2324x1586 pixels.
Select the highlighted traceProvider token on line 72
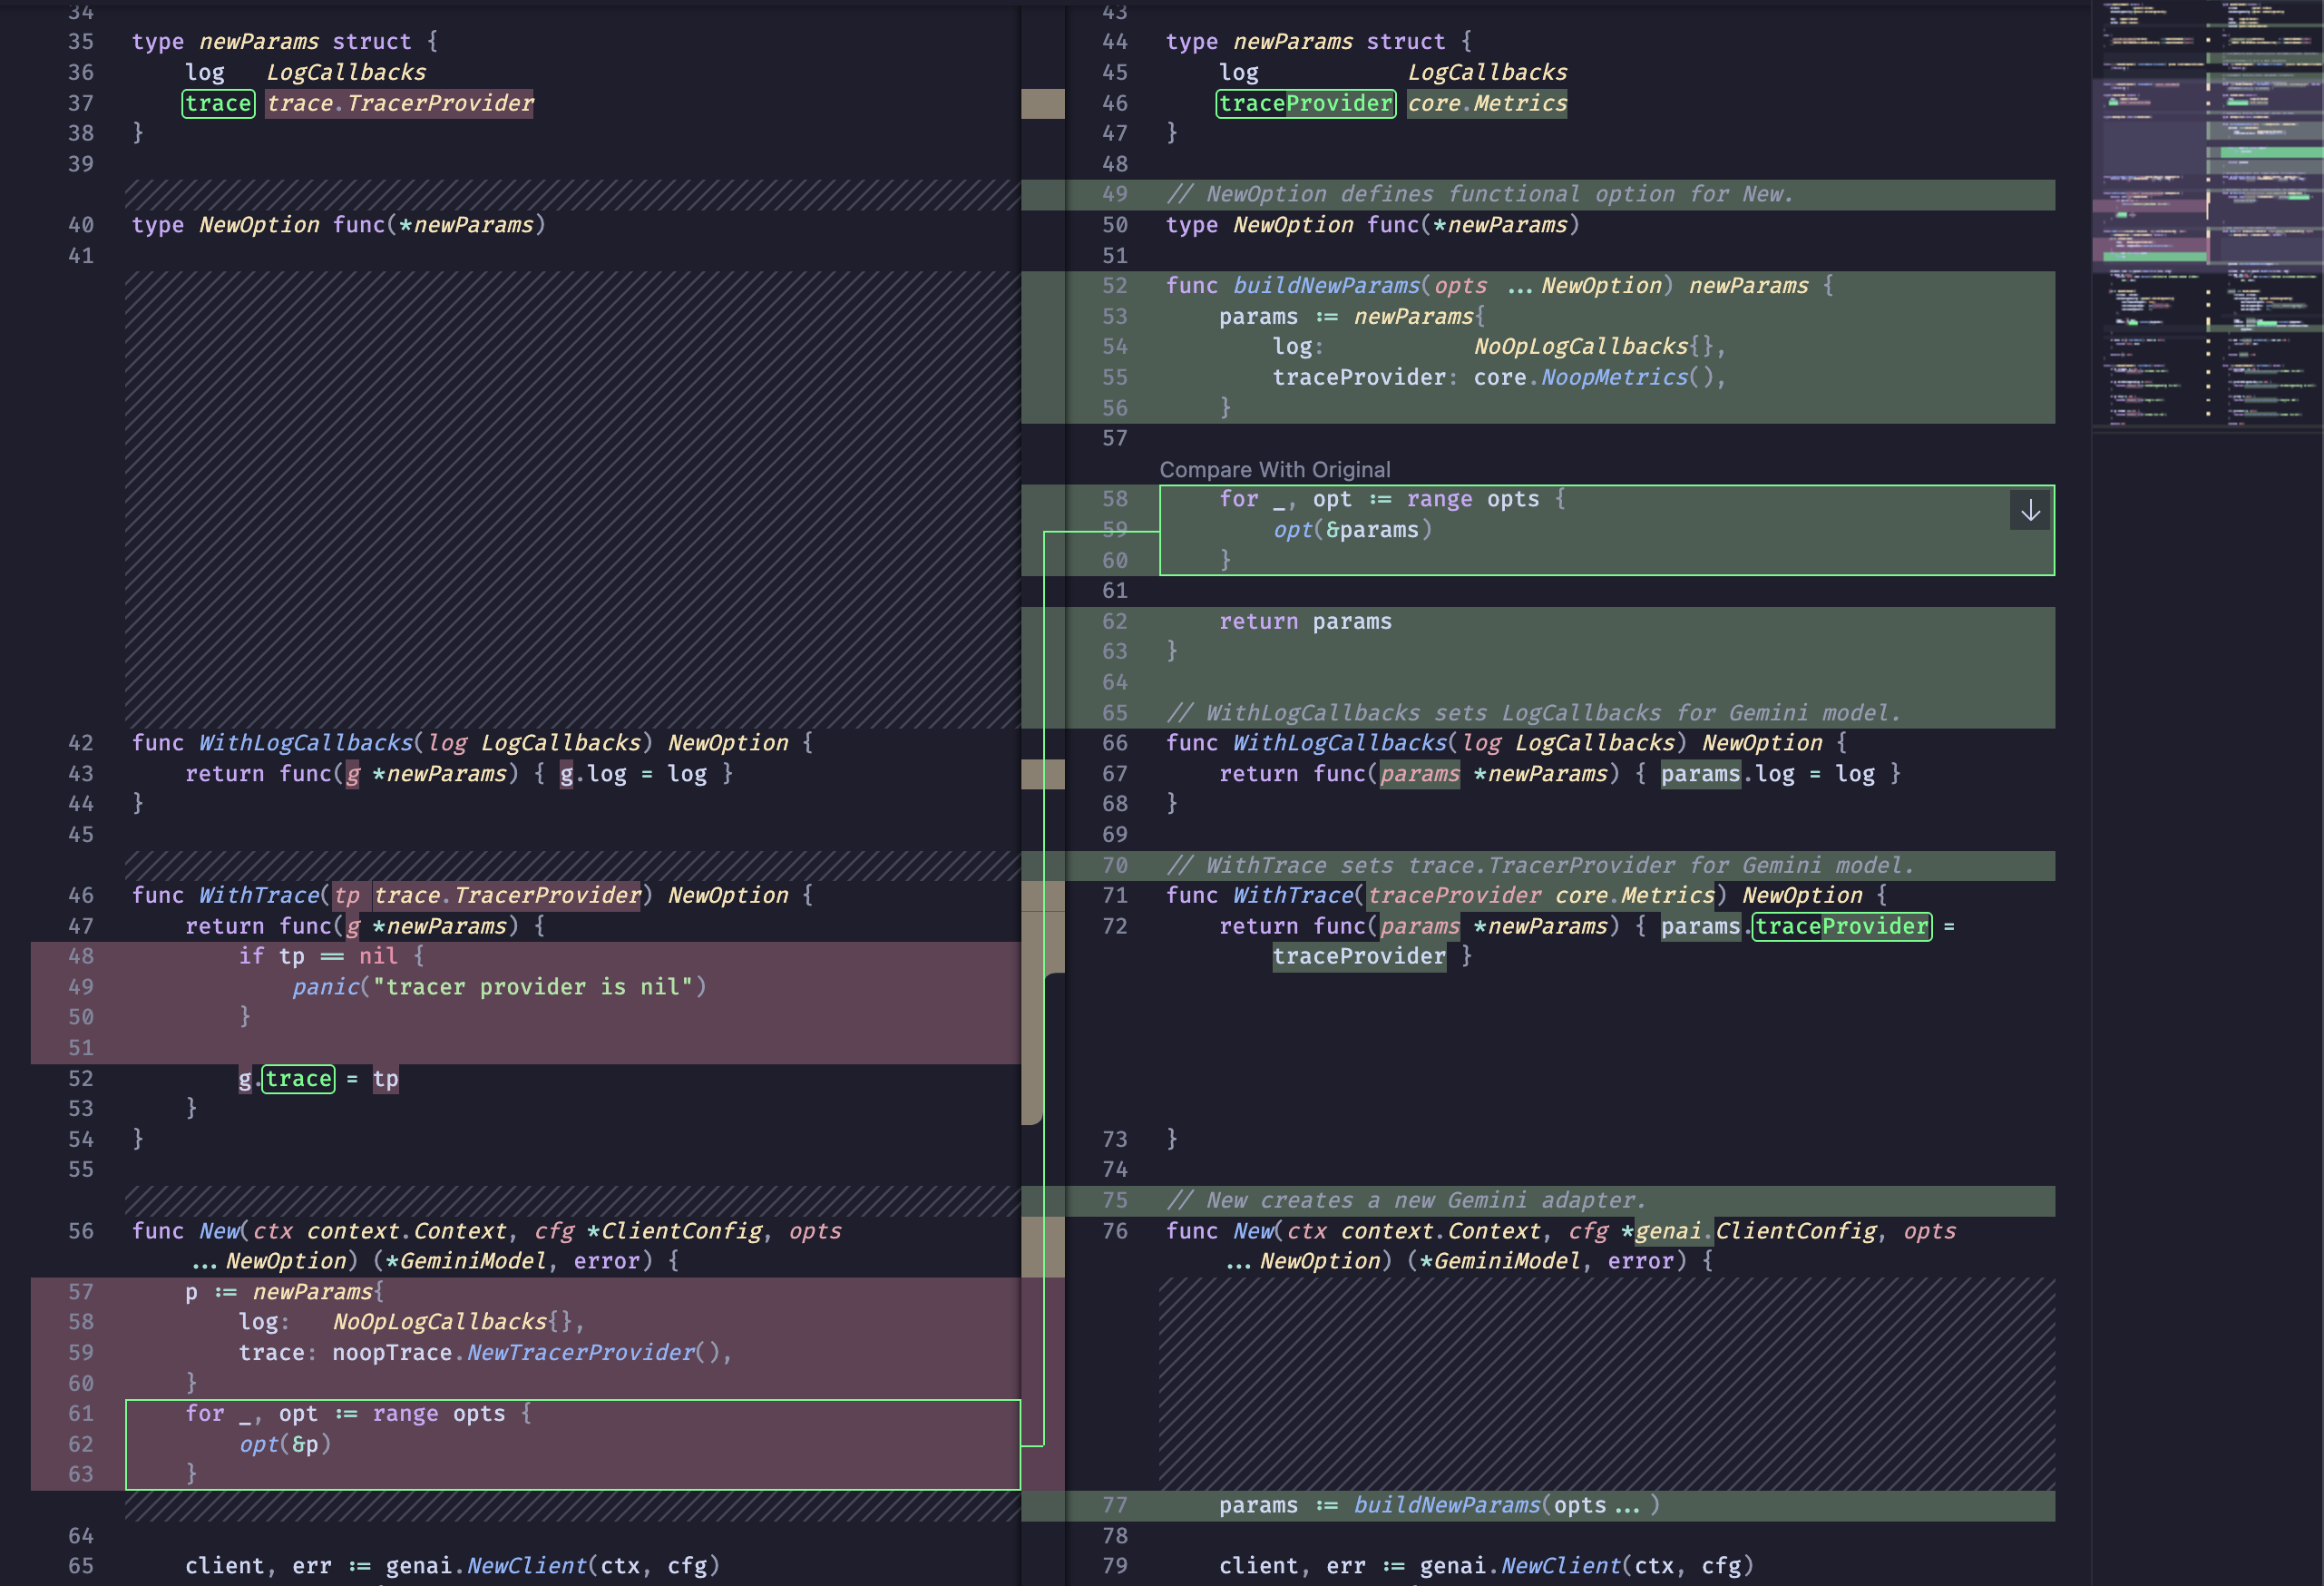[1841, 926]
